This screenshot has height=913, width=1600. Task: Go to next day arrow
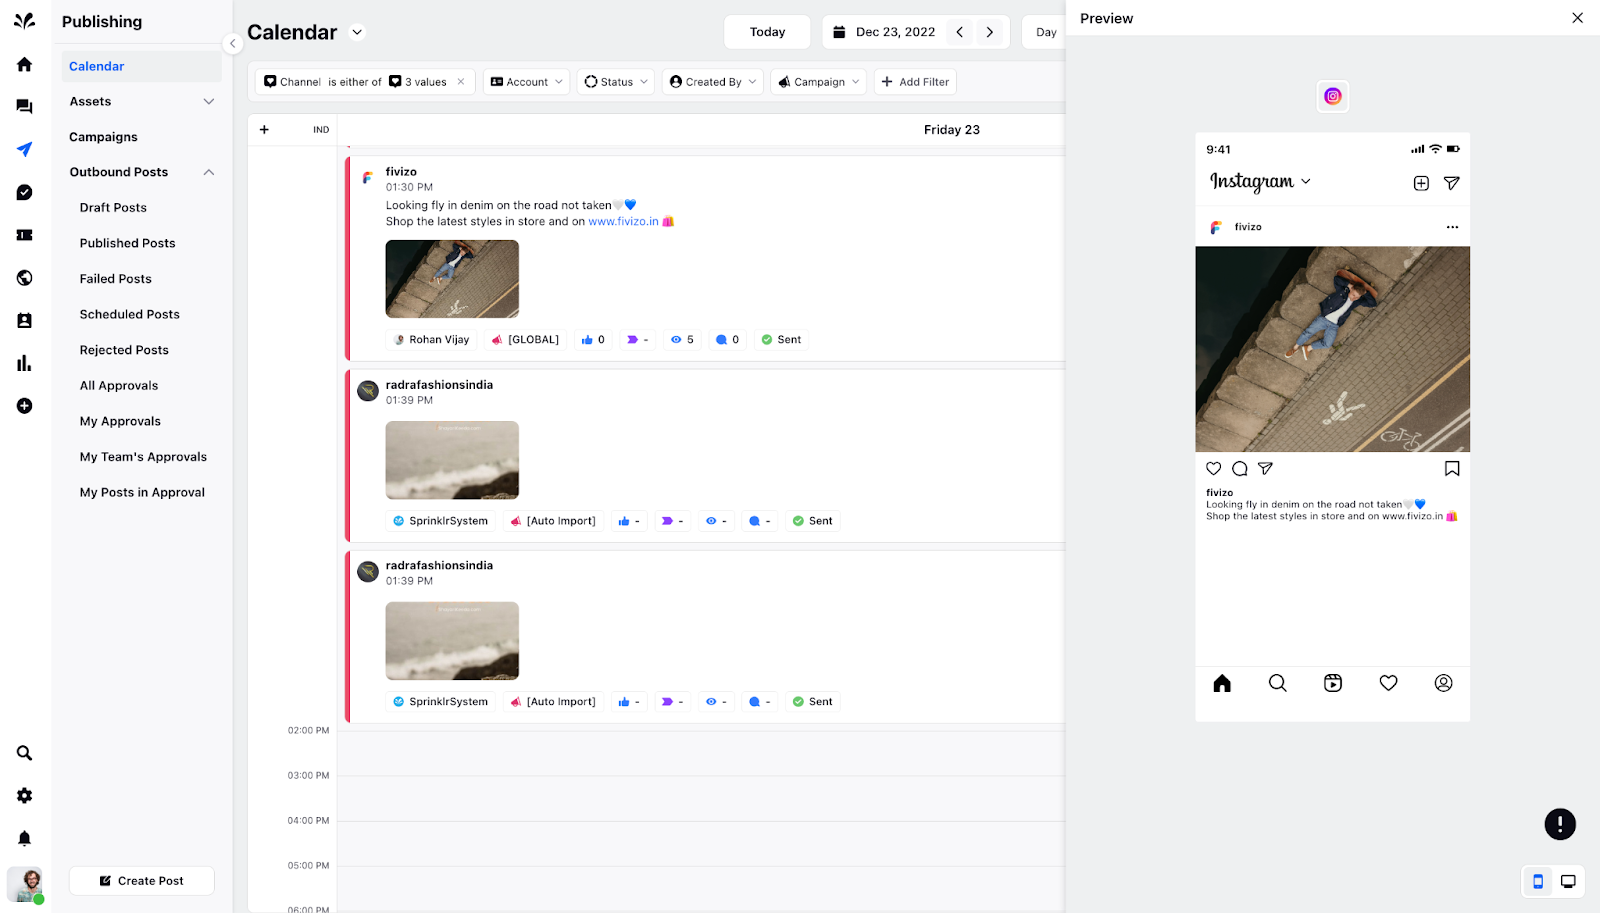[990, 32]
